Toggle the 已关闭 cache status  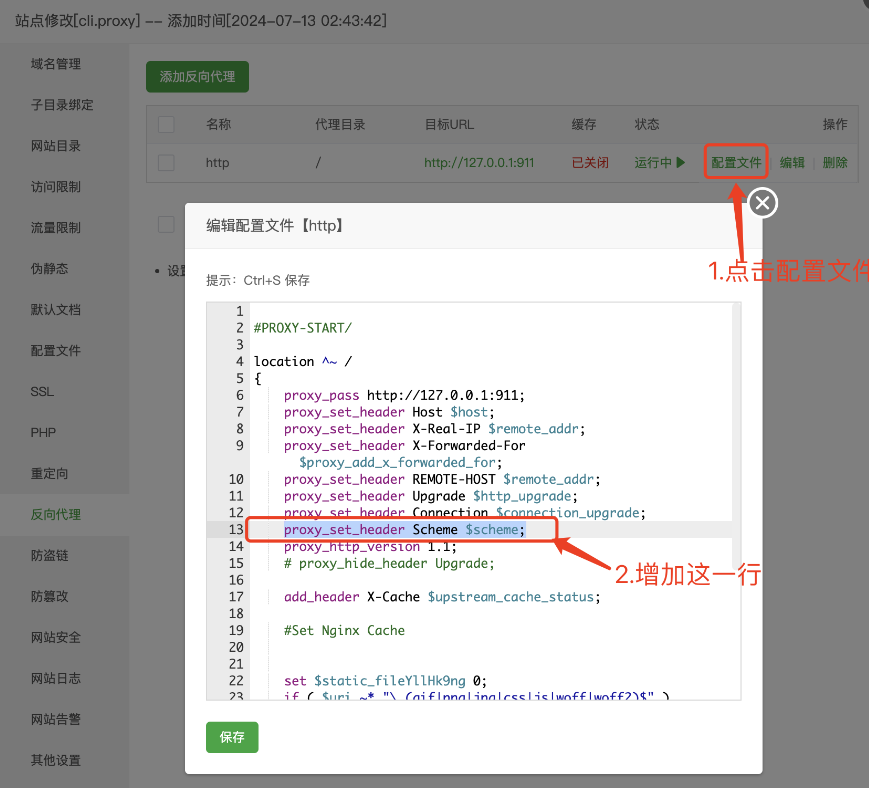click(x=590, y=162)
